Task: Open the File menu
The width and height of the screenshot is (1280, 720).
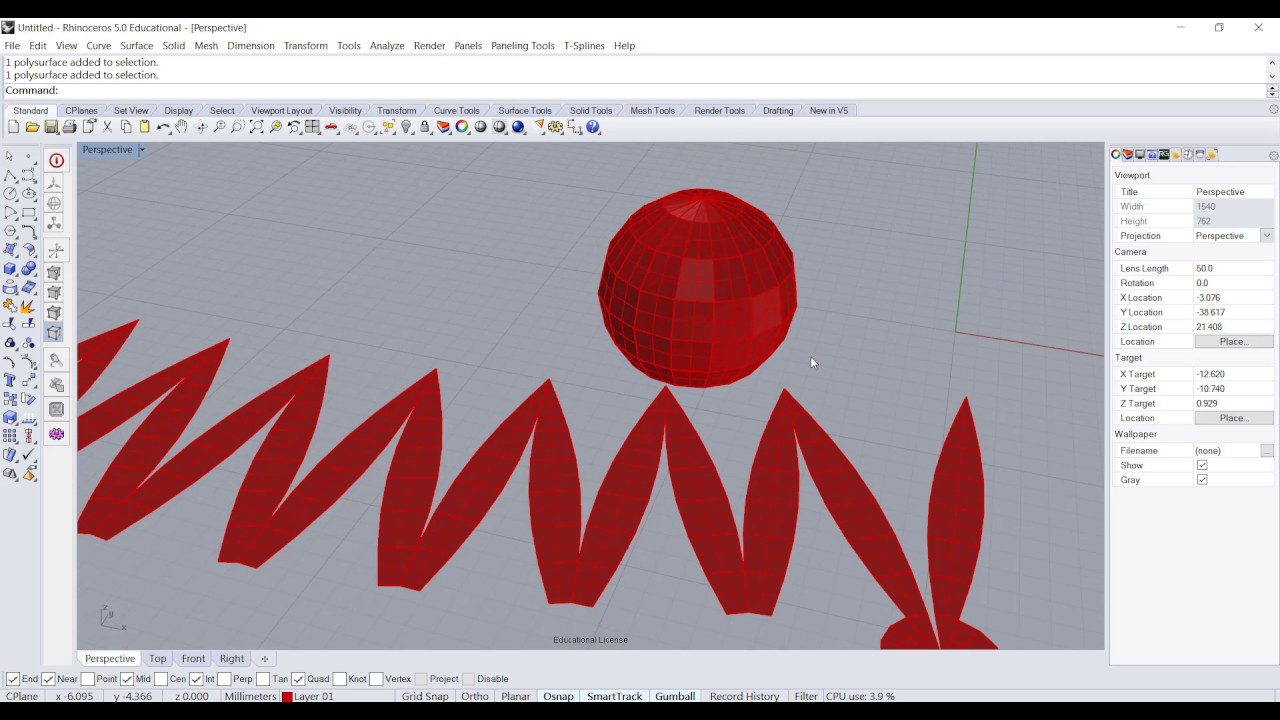Action: 12,46
